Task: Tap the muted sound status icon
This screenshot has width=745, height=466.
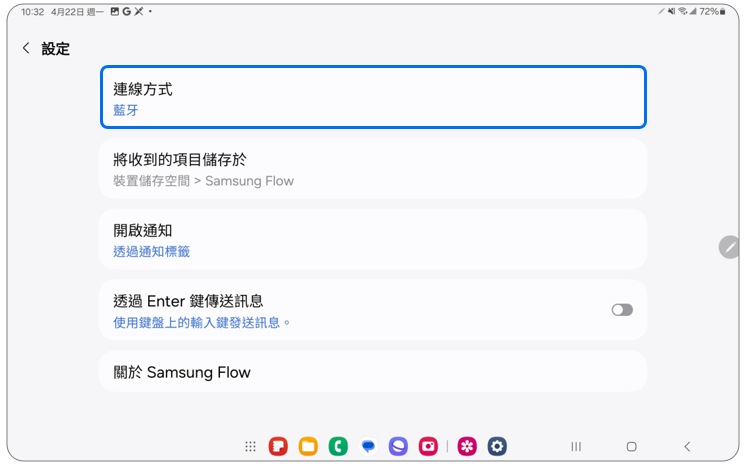Action: click(x=671, y=11)
